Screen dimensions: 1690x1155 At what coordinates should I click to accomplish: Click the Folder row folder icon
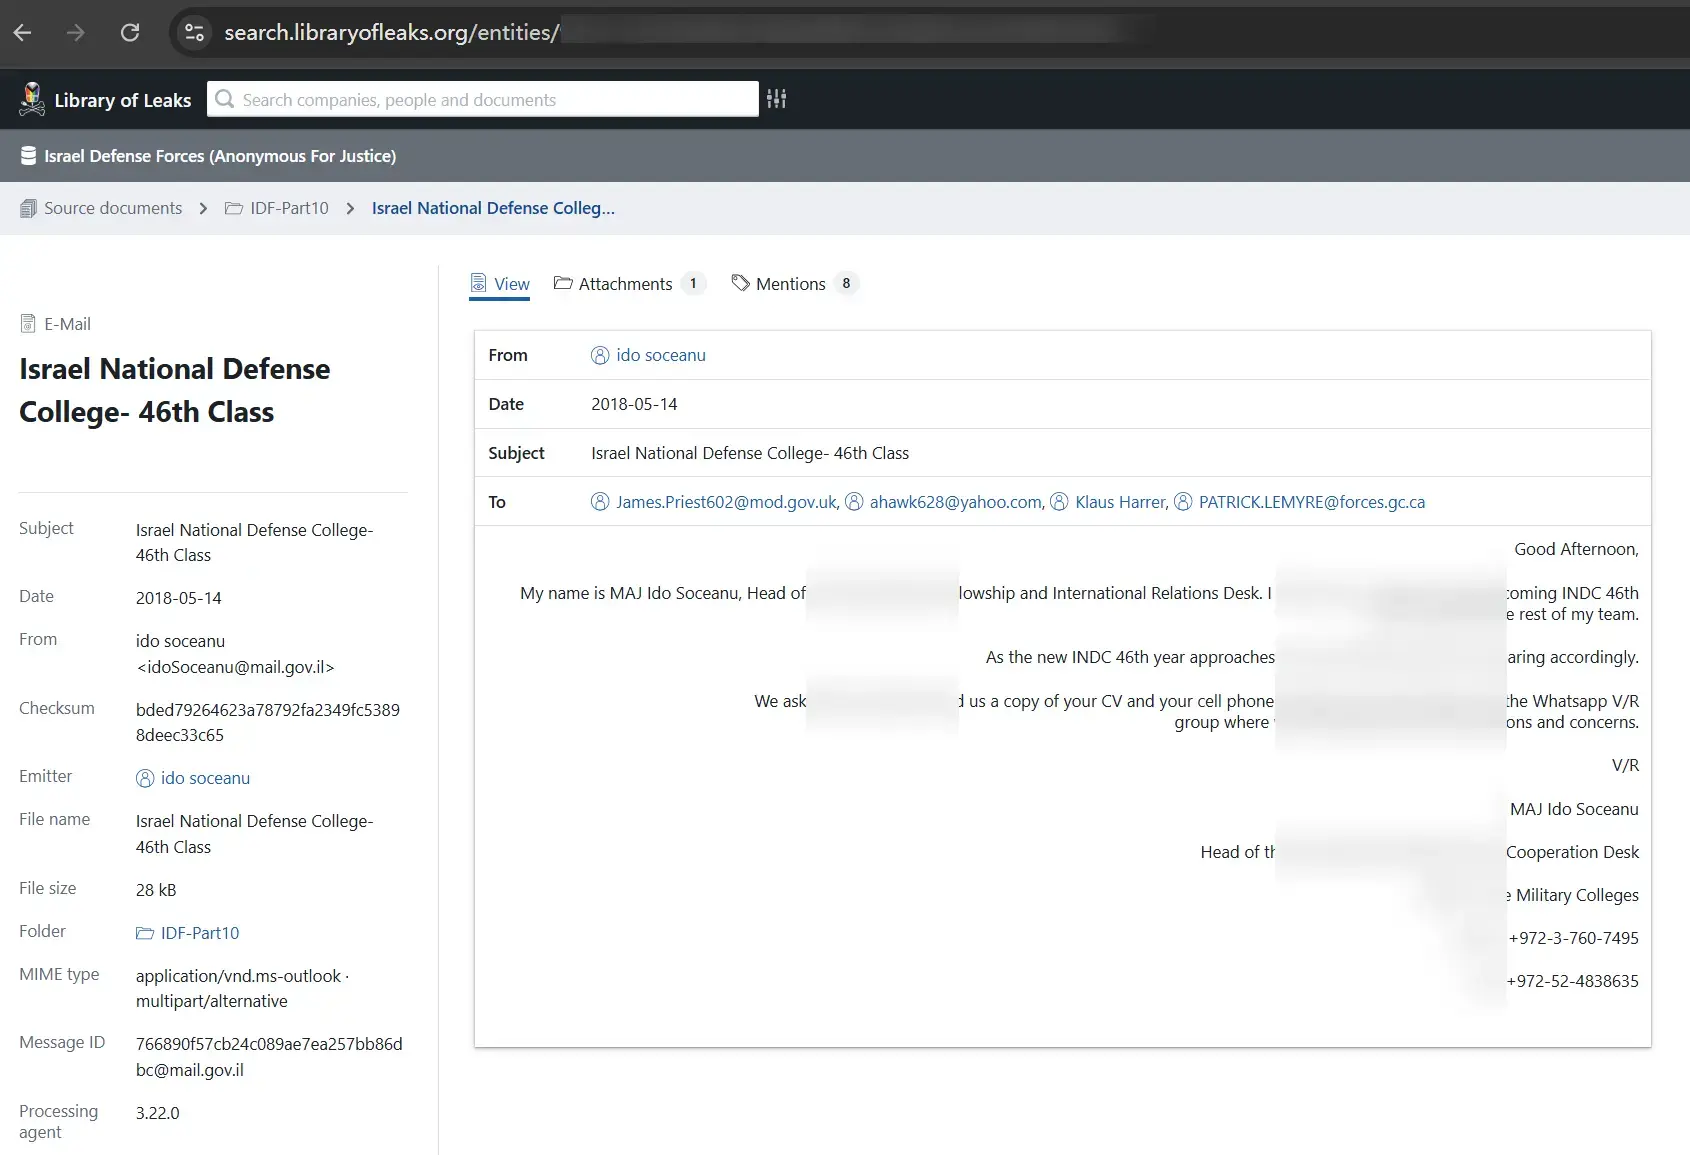[145, 933]
